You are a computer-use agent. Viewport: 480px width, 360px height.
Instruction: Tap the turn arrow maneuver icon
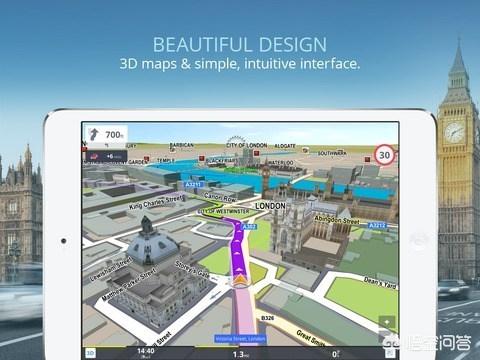pos(94,135)
